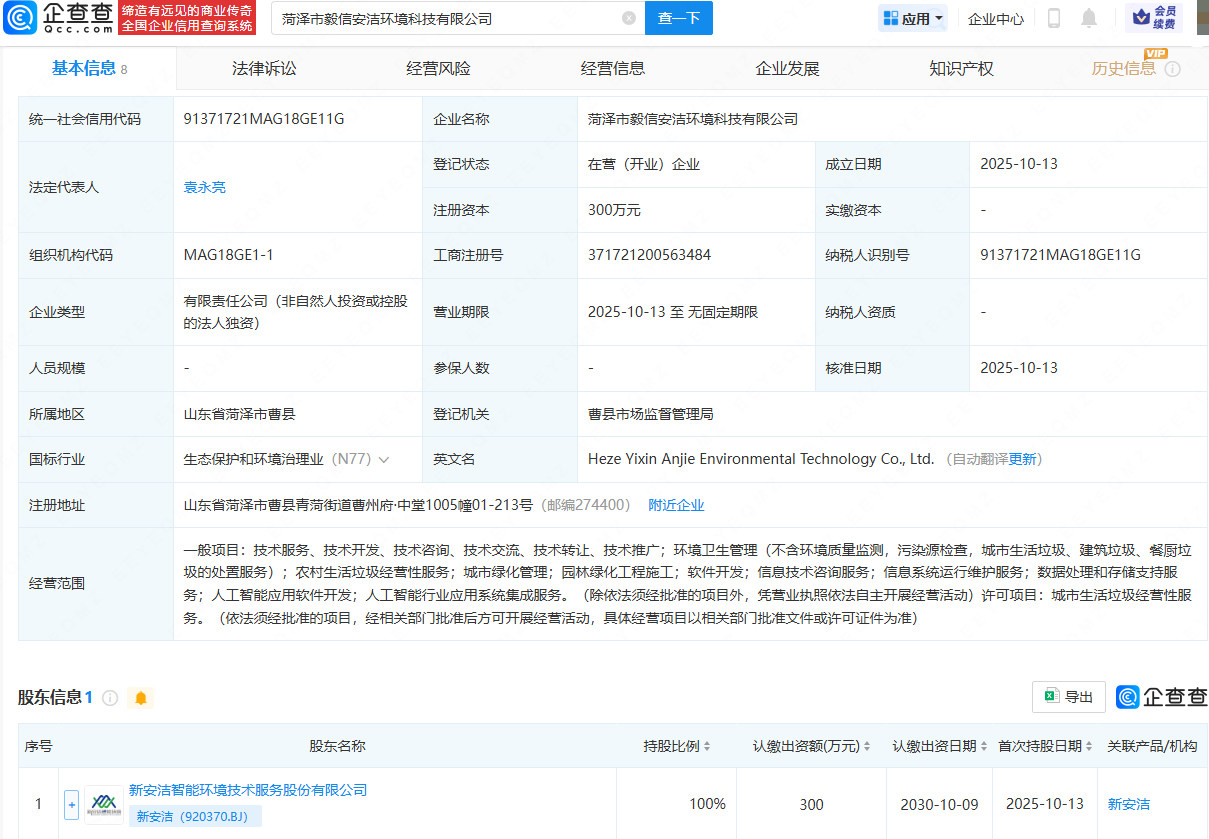The image size is (1209, 839).
Task: Click info icon next to 历史信息
Action: click(x=1173, y=69)
